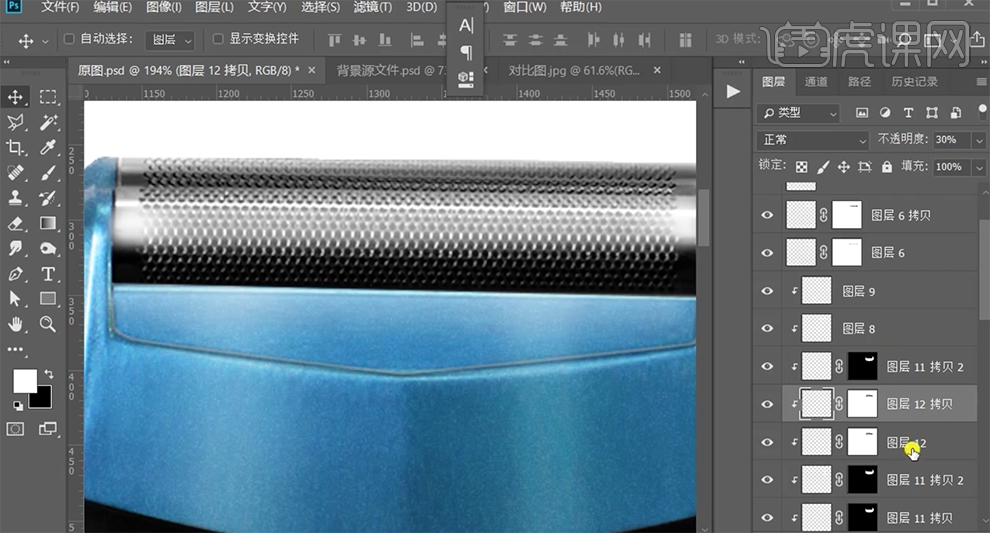Pick the Magic Wand tool
This screenshot has width=990, height=533.
pyautogui.click(x=48, y=122)
